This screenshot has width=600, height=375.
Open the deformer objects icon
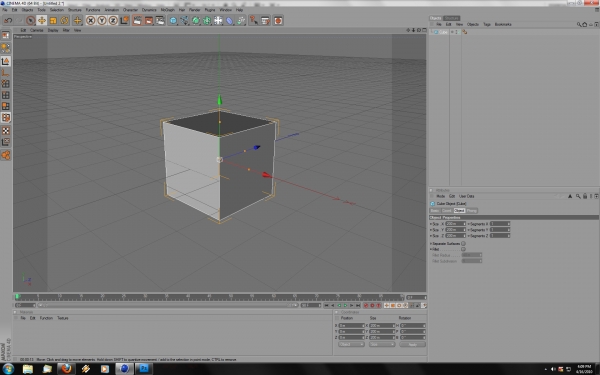coord(229,20)
